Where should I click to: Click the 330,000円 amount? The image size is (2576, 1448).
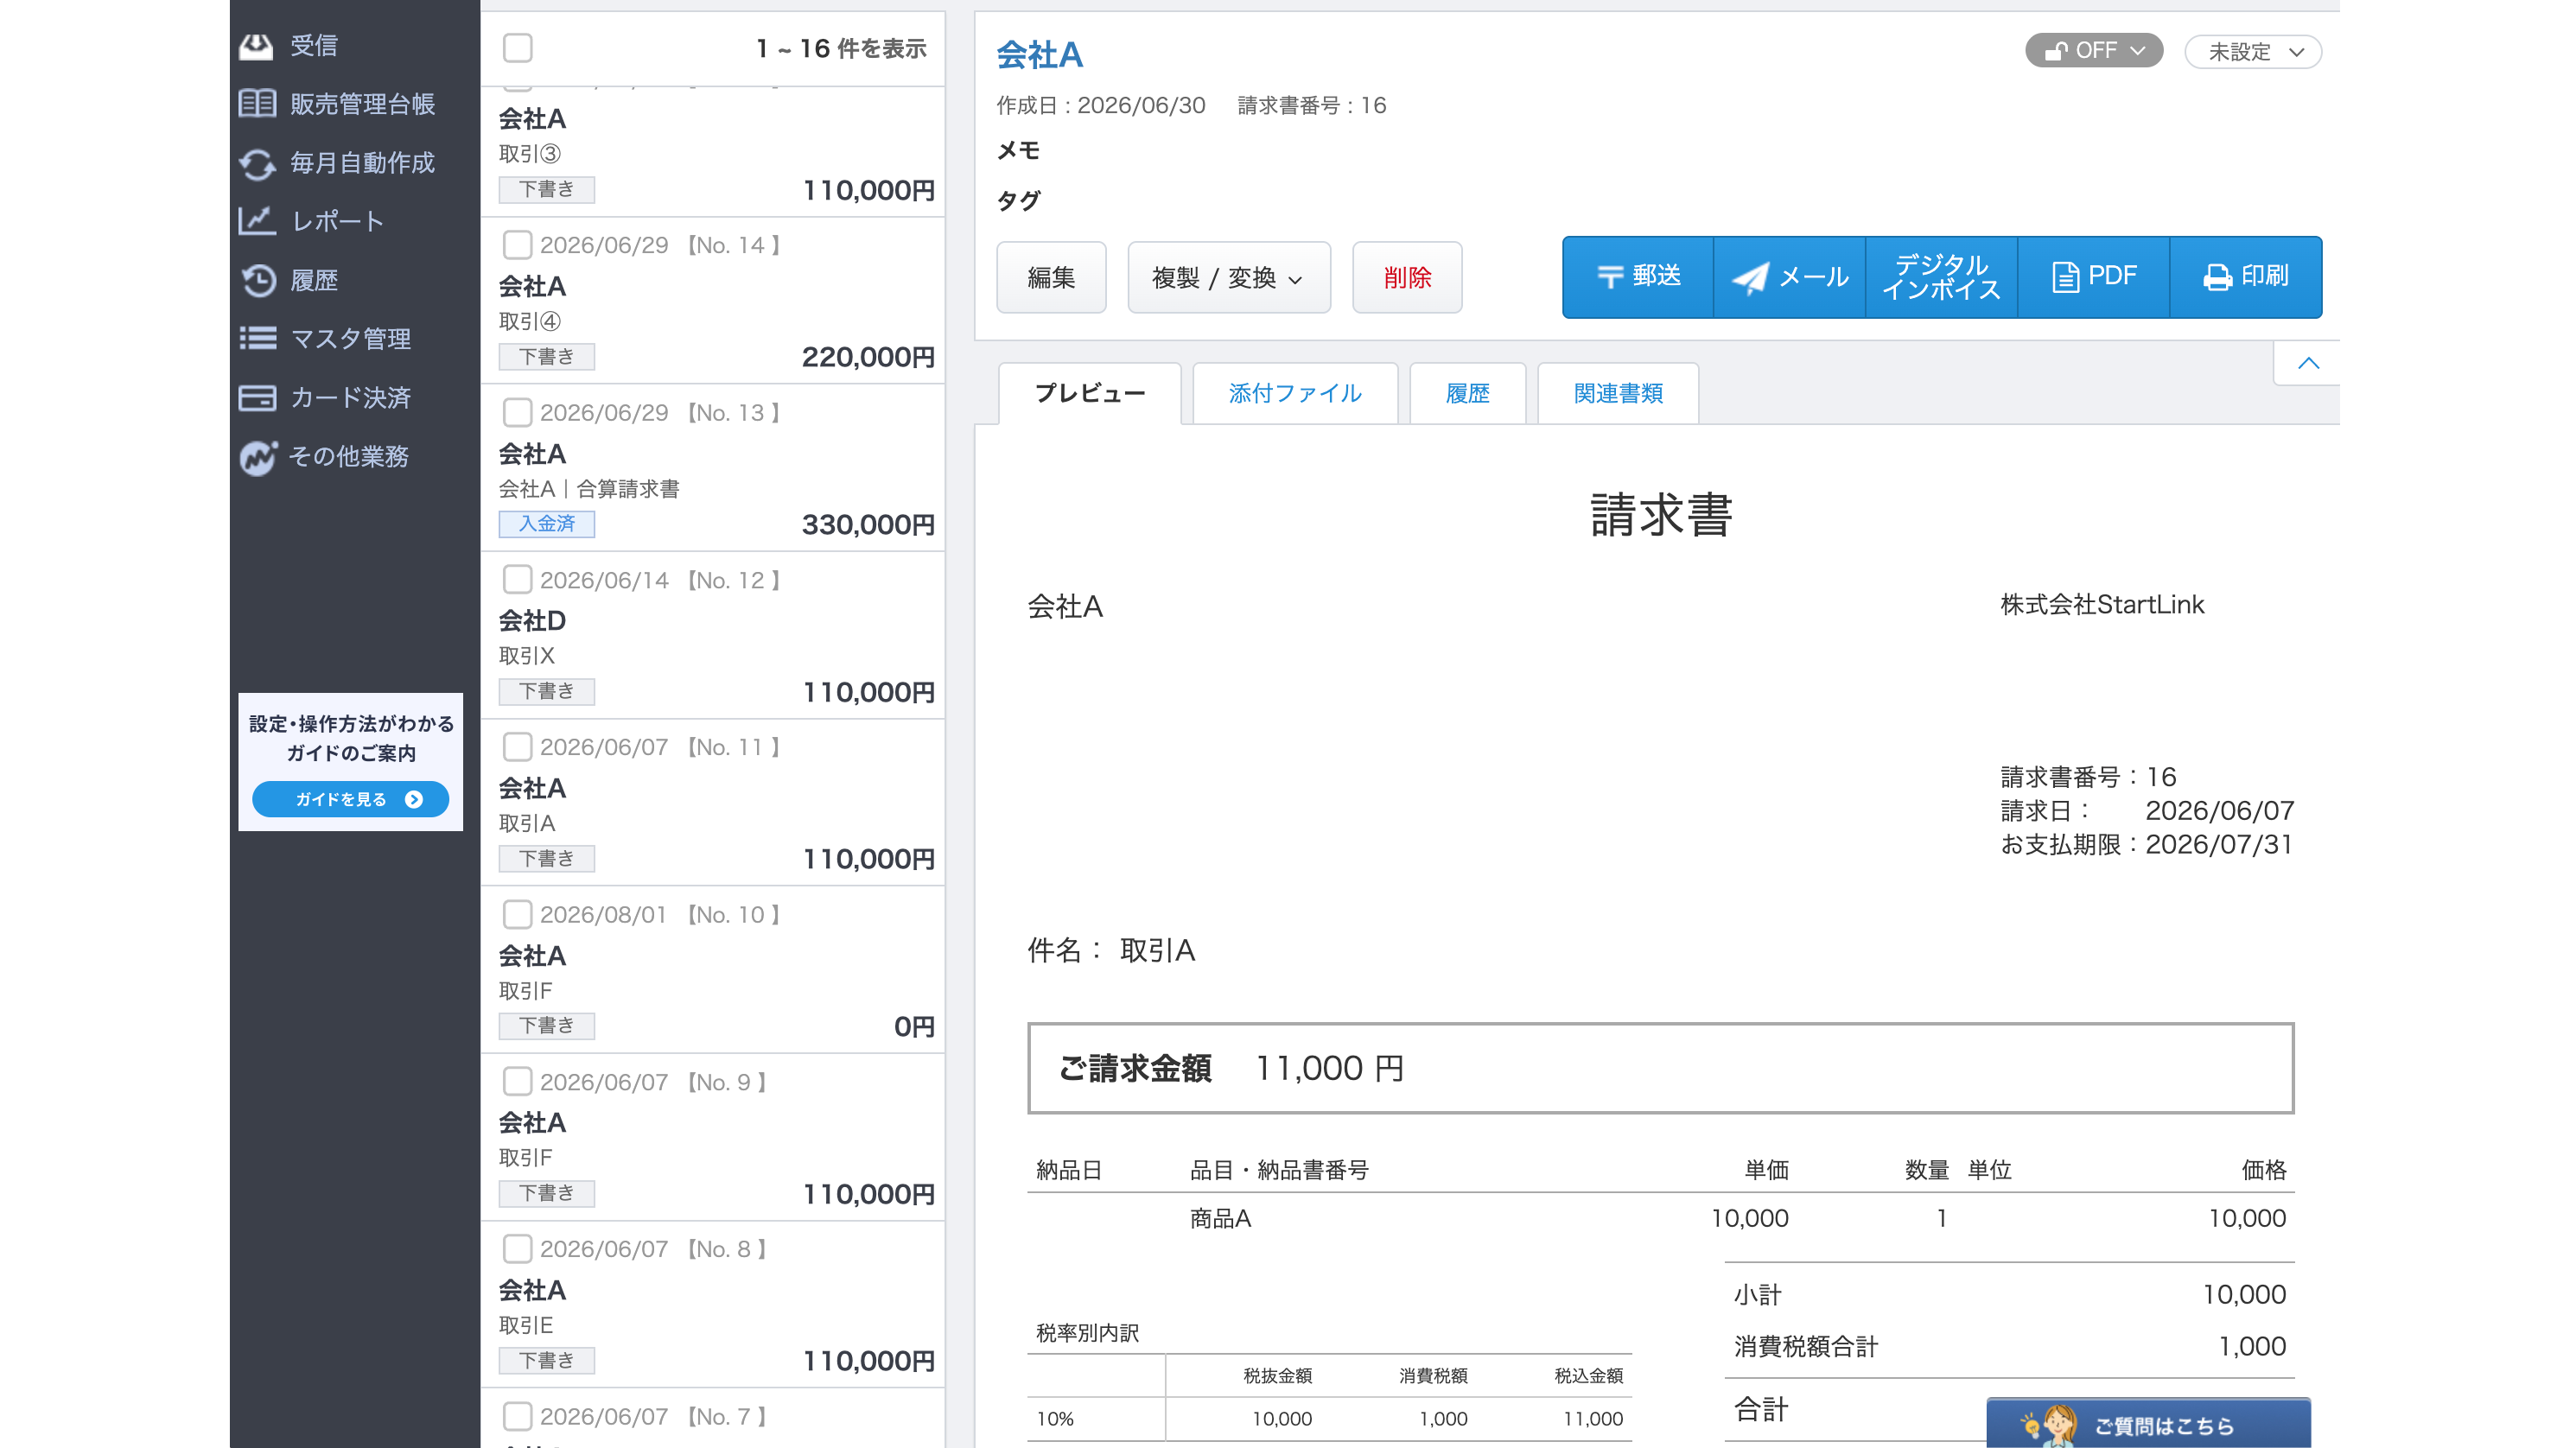[x=868, y=524]
